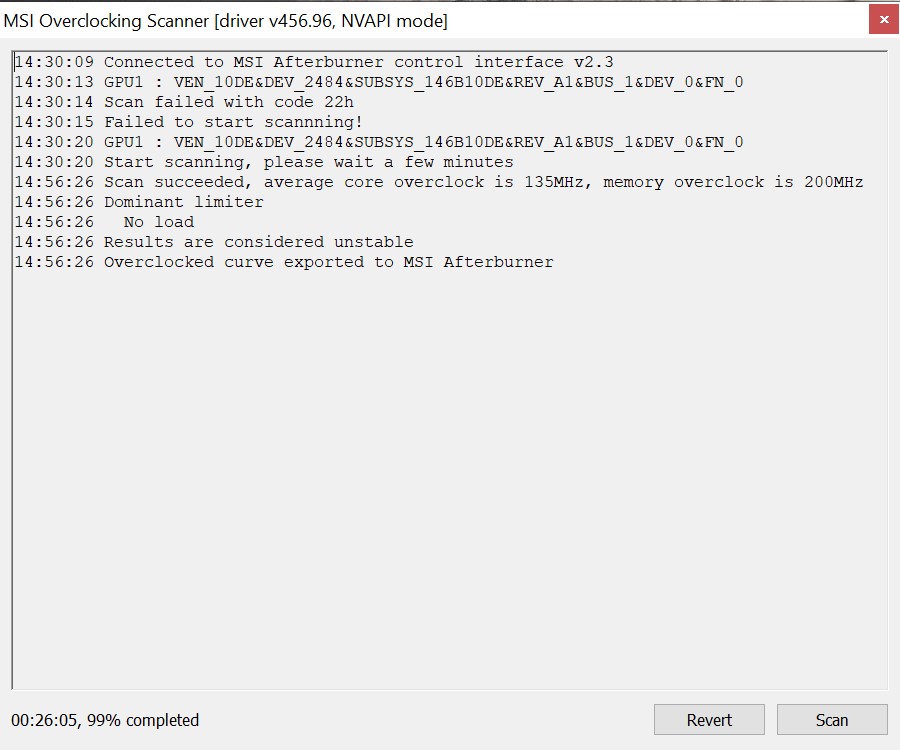Close the MSI Overclocking Scanner window
900x750 pixels.
coord(883,20)
